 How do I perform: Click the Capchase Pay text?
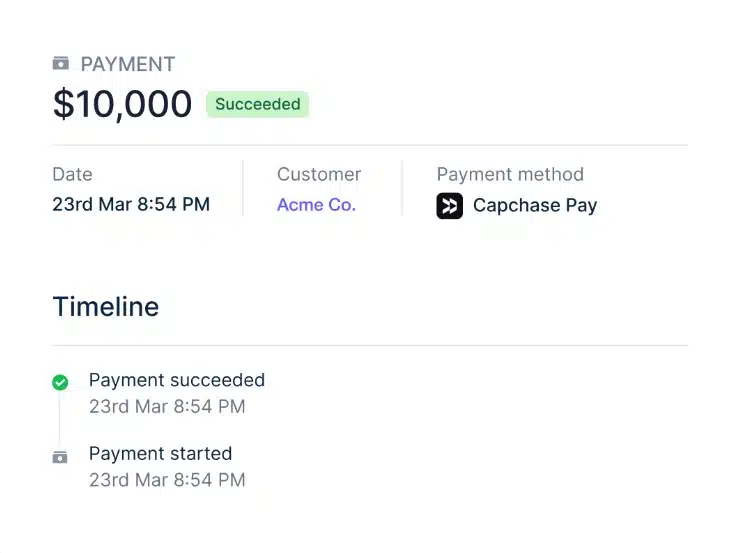(535, 206)
